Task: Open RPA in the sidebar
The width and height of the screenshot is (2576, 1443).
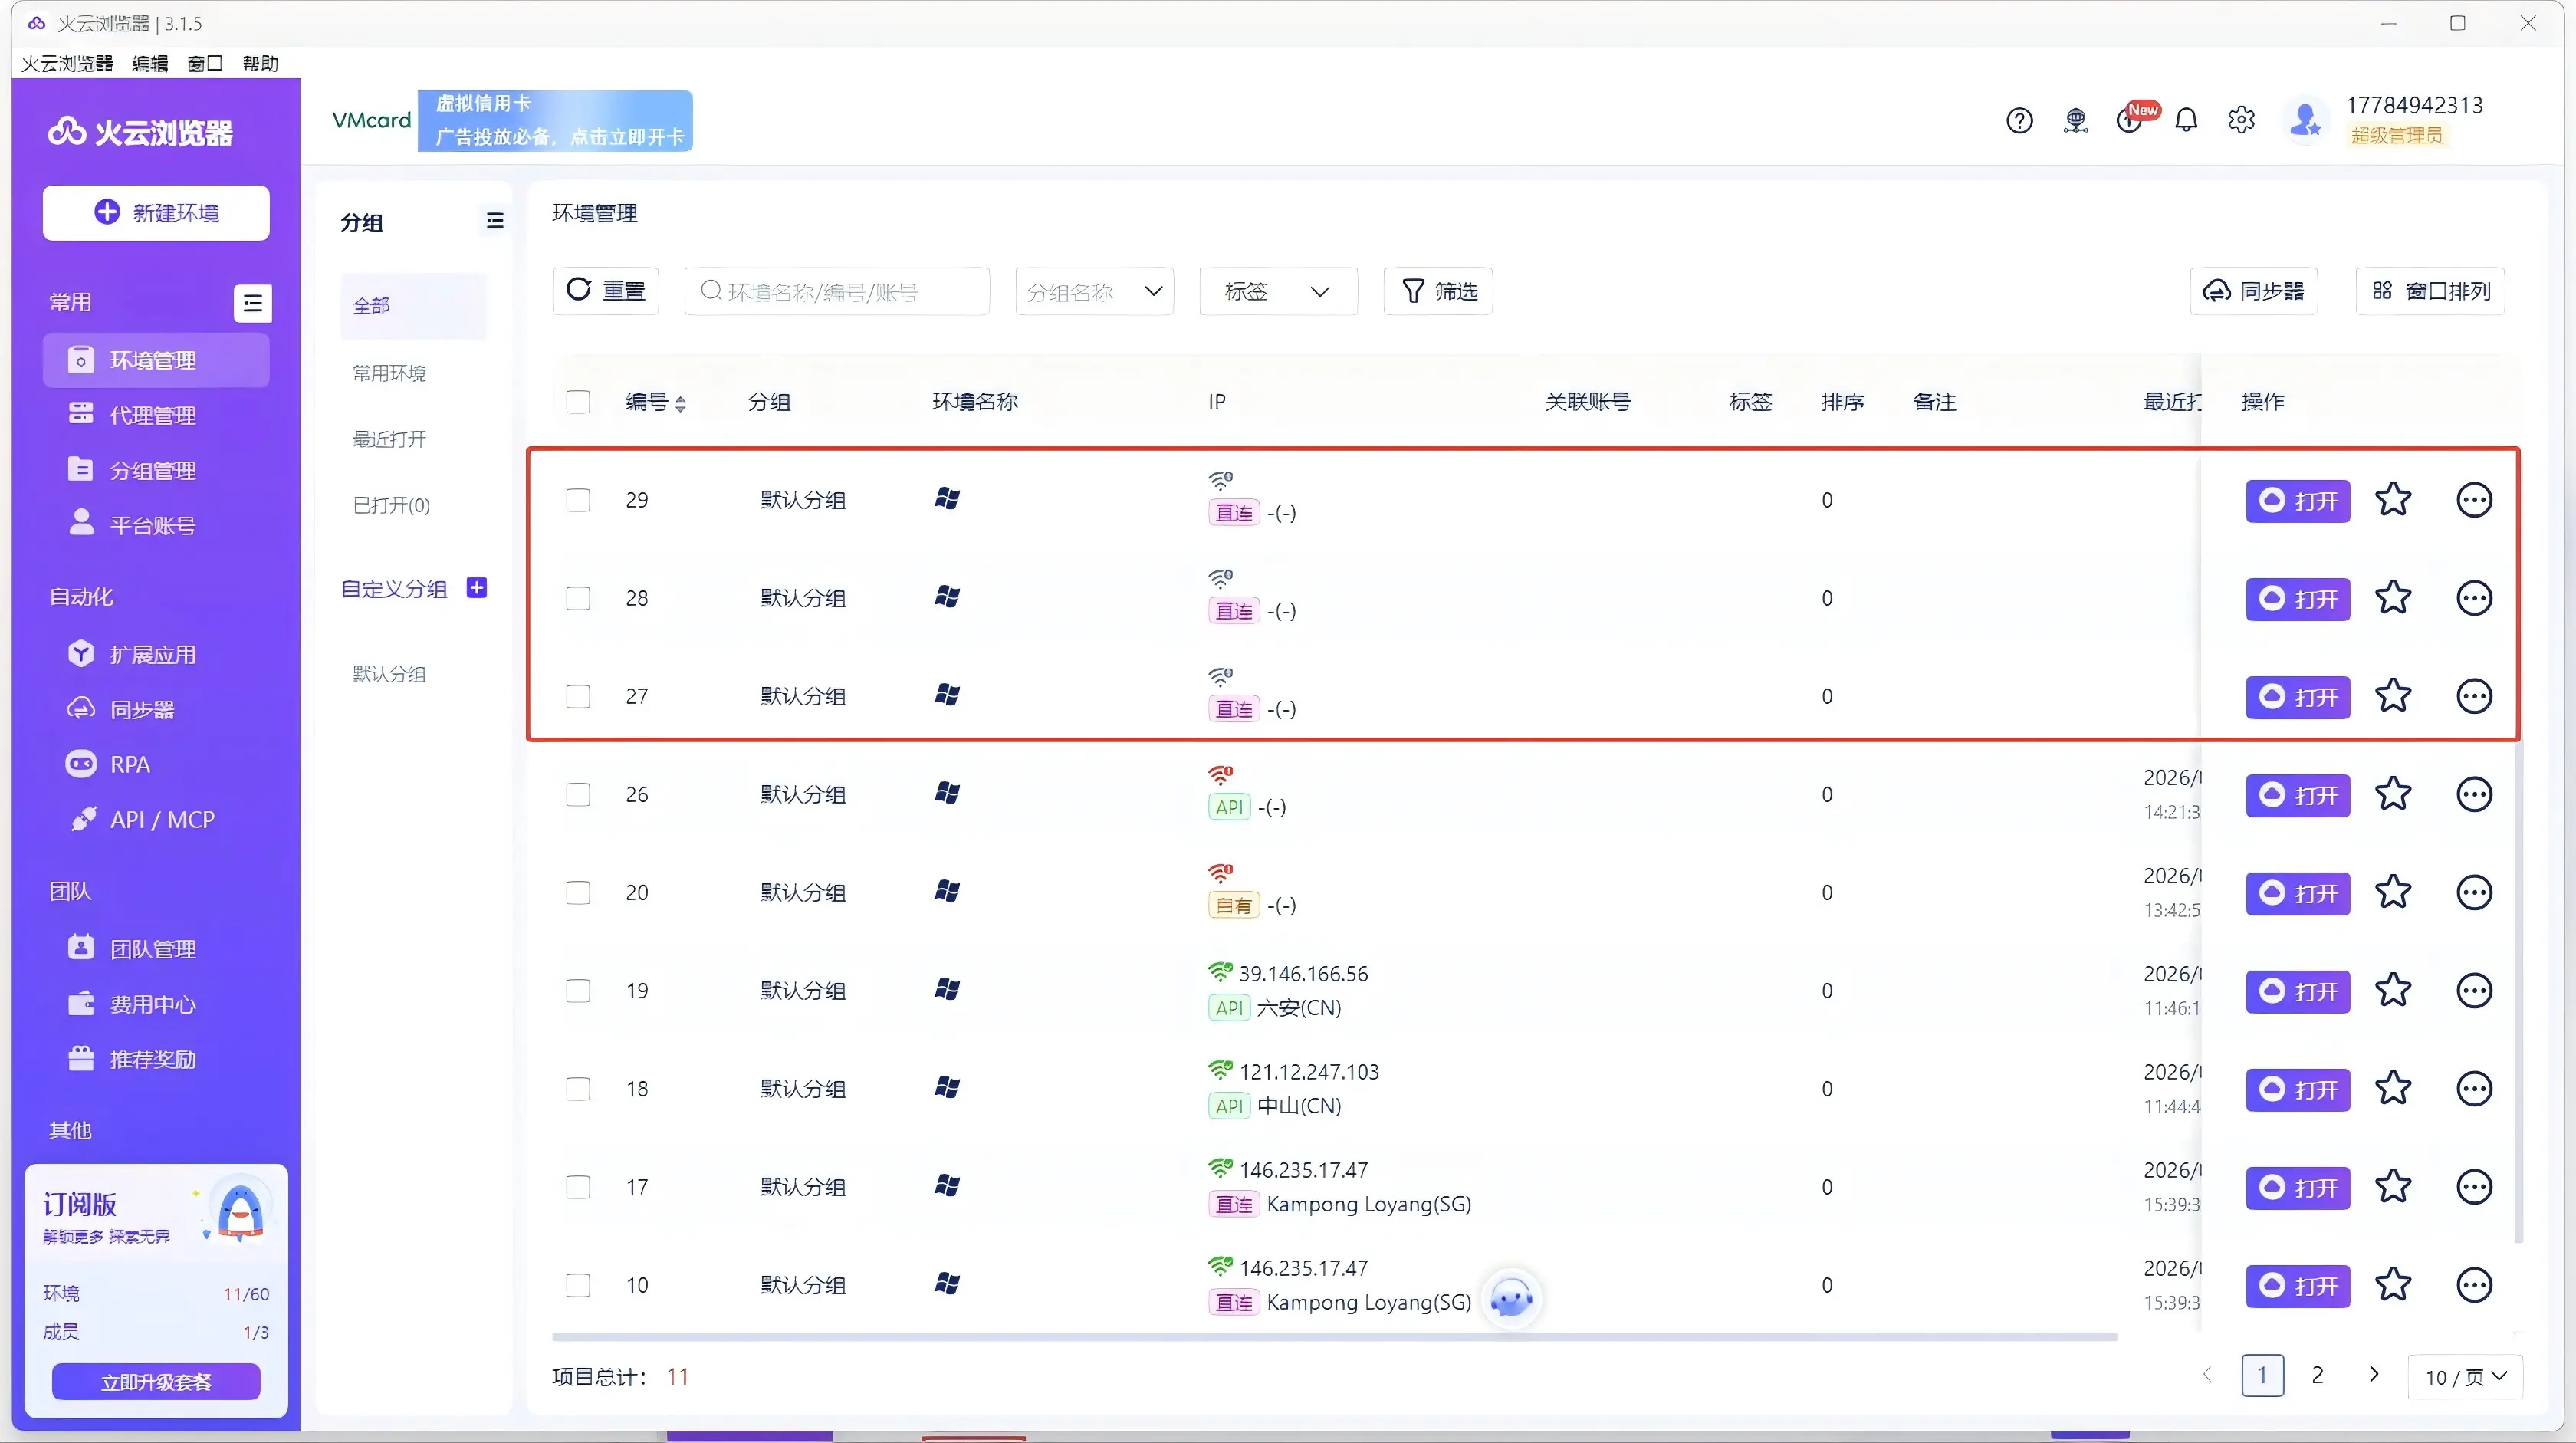Action: click(x=156, y=764)
